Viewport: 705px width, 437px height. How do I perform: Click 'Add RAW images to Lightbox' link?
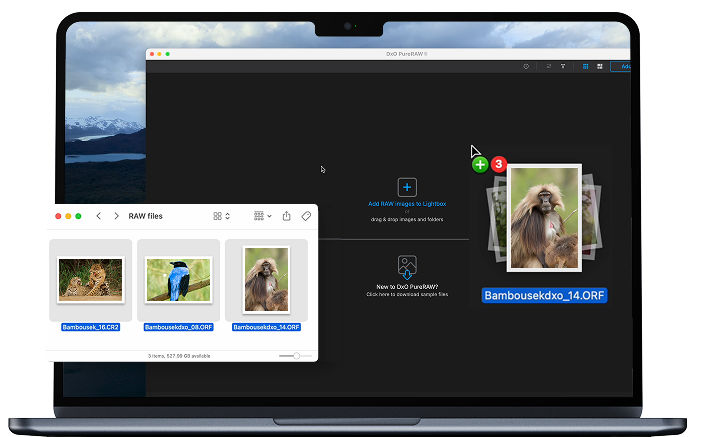[406, 204]
